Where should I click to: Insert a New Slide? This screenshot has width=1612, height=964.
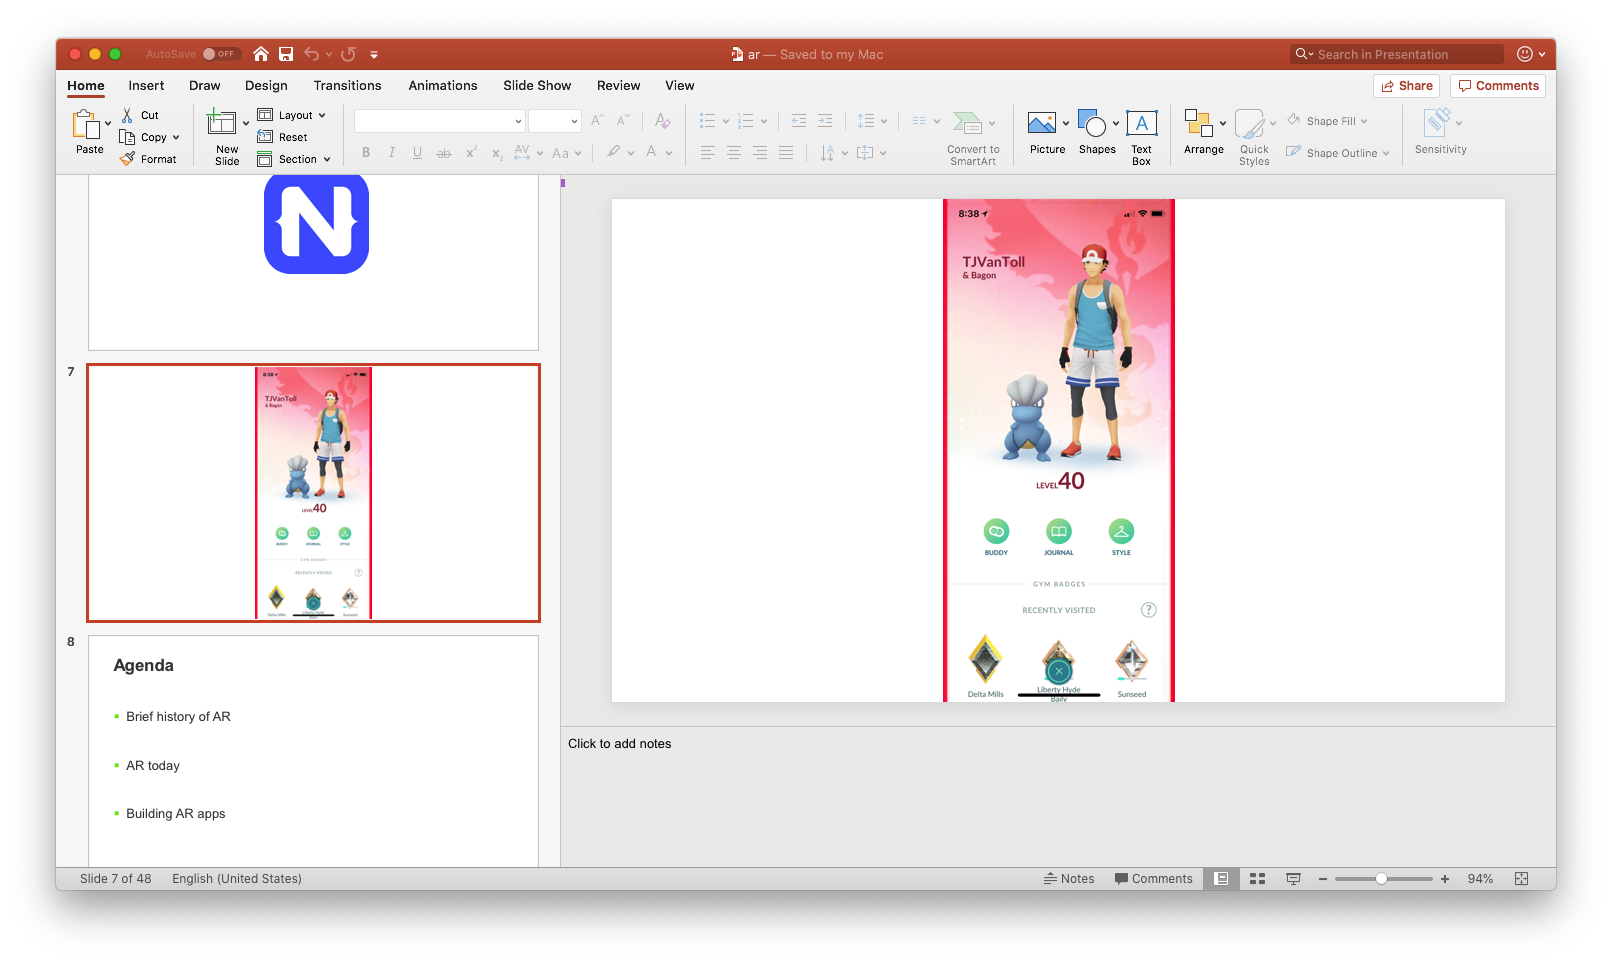(x=221, y=123)
